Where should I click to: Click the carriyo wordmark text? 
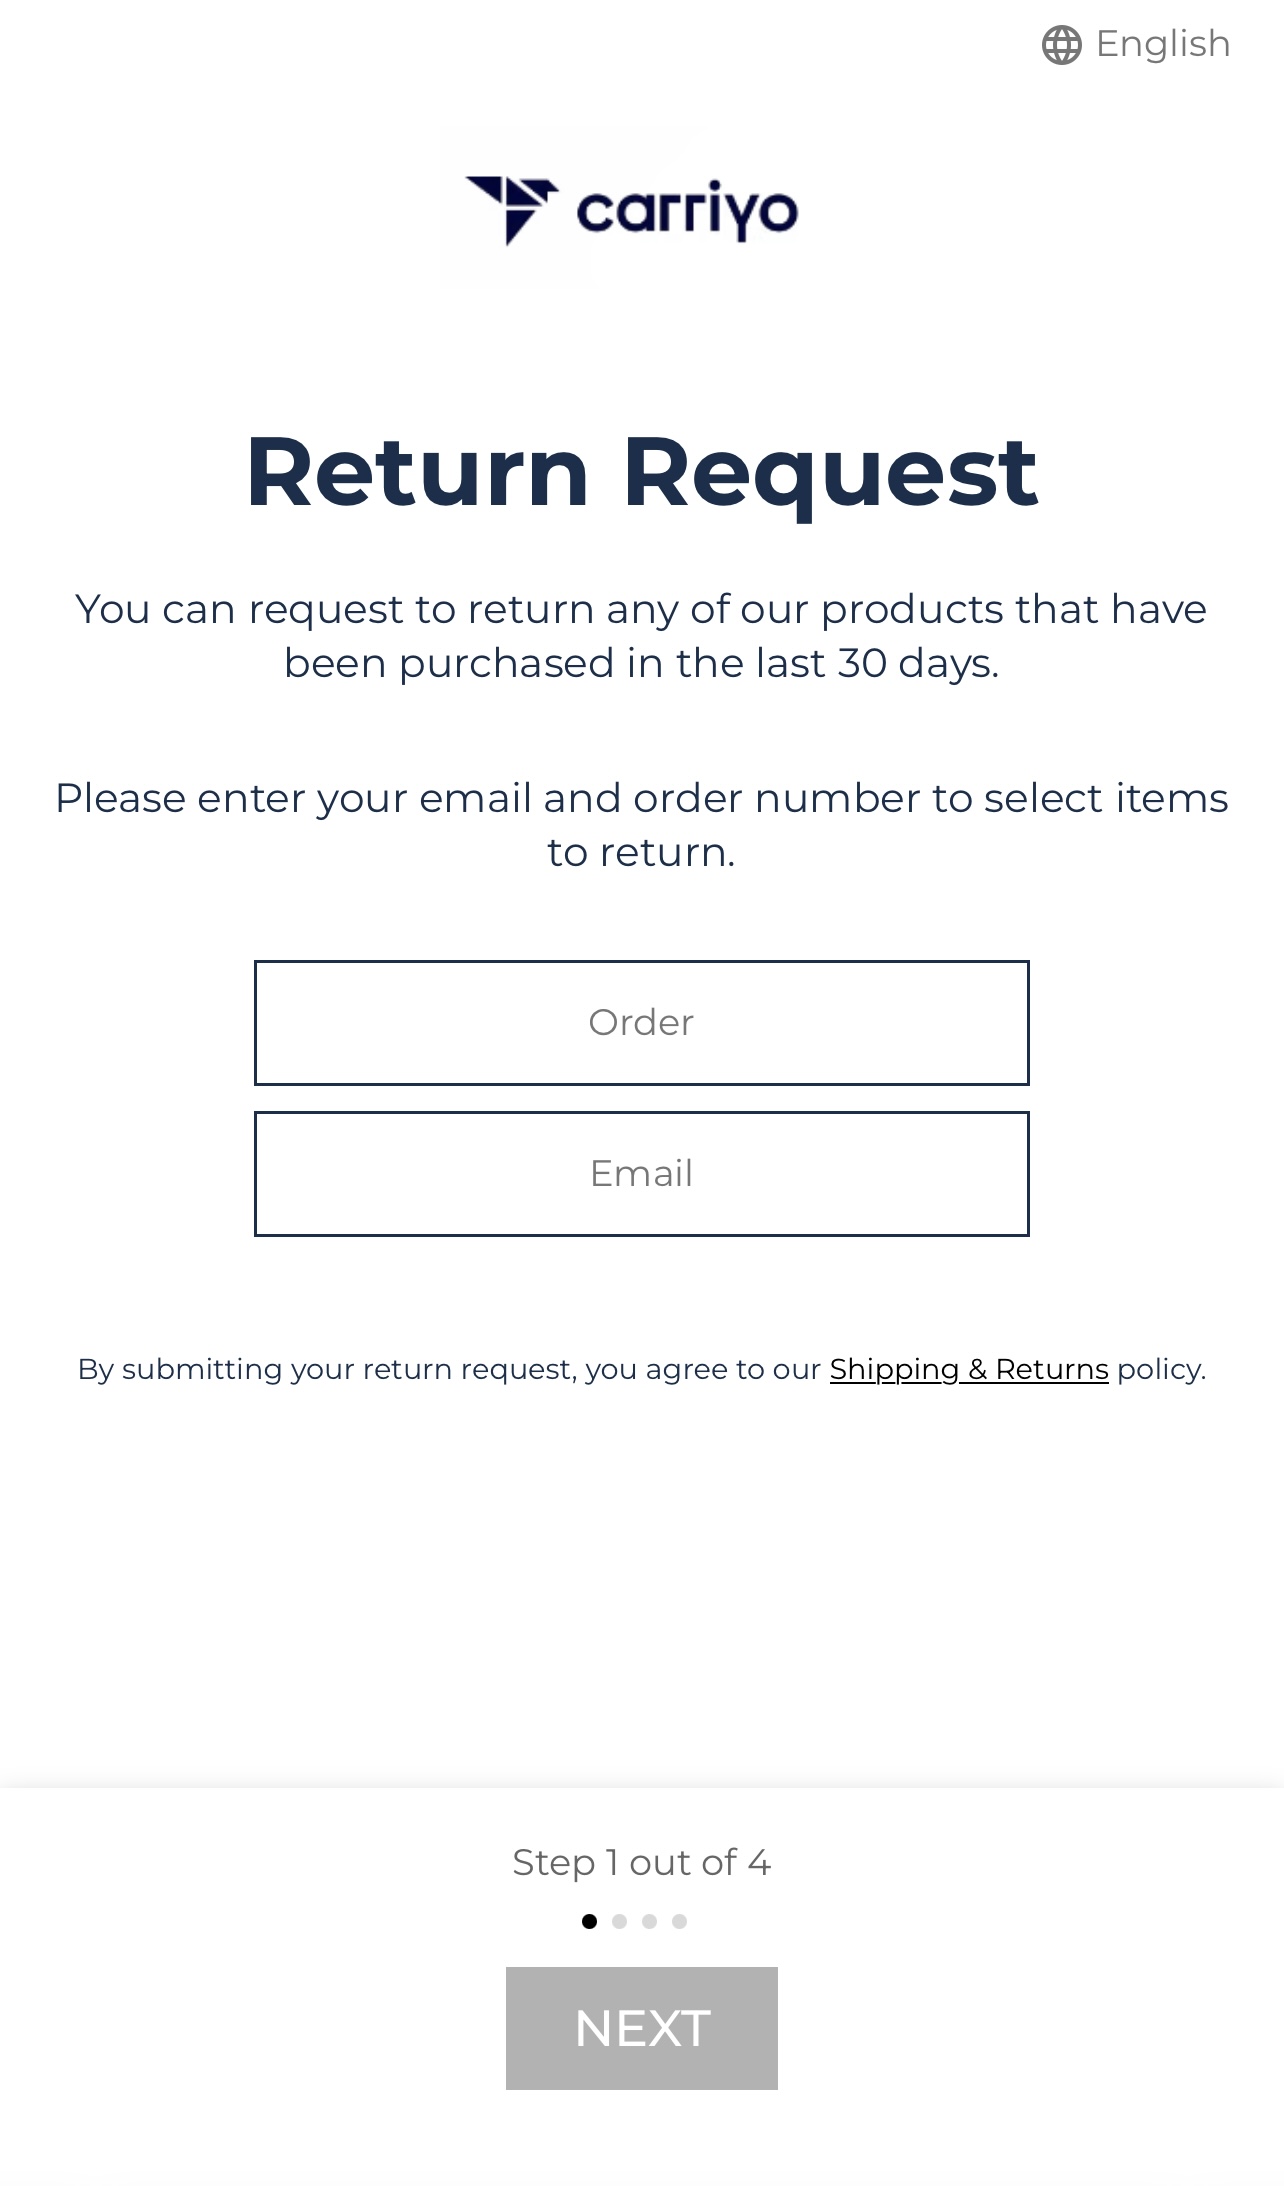(x=687, y=211)
